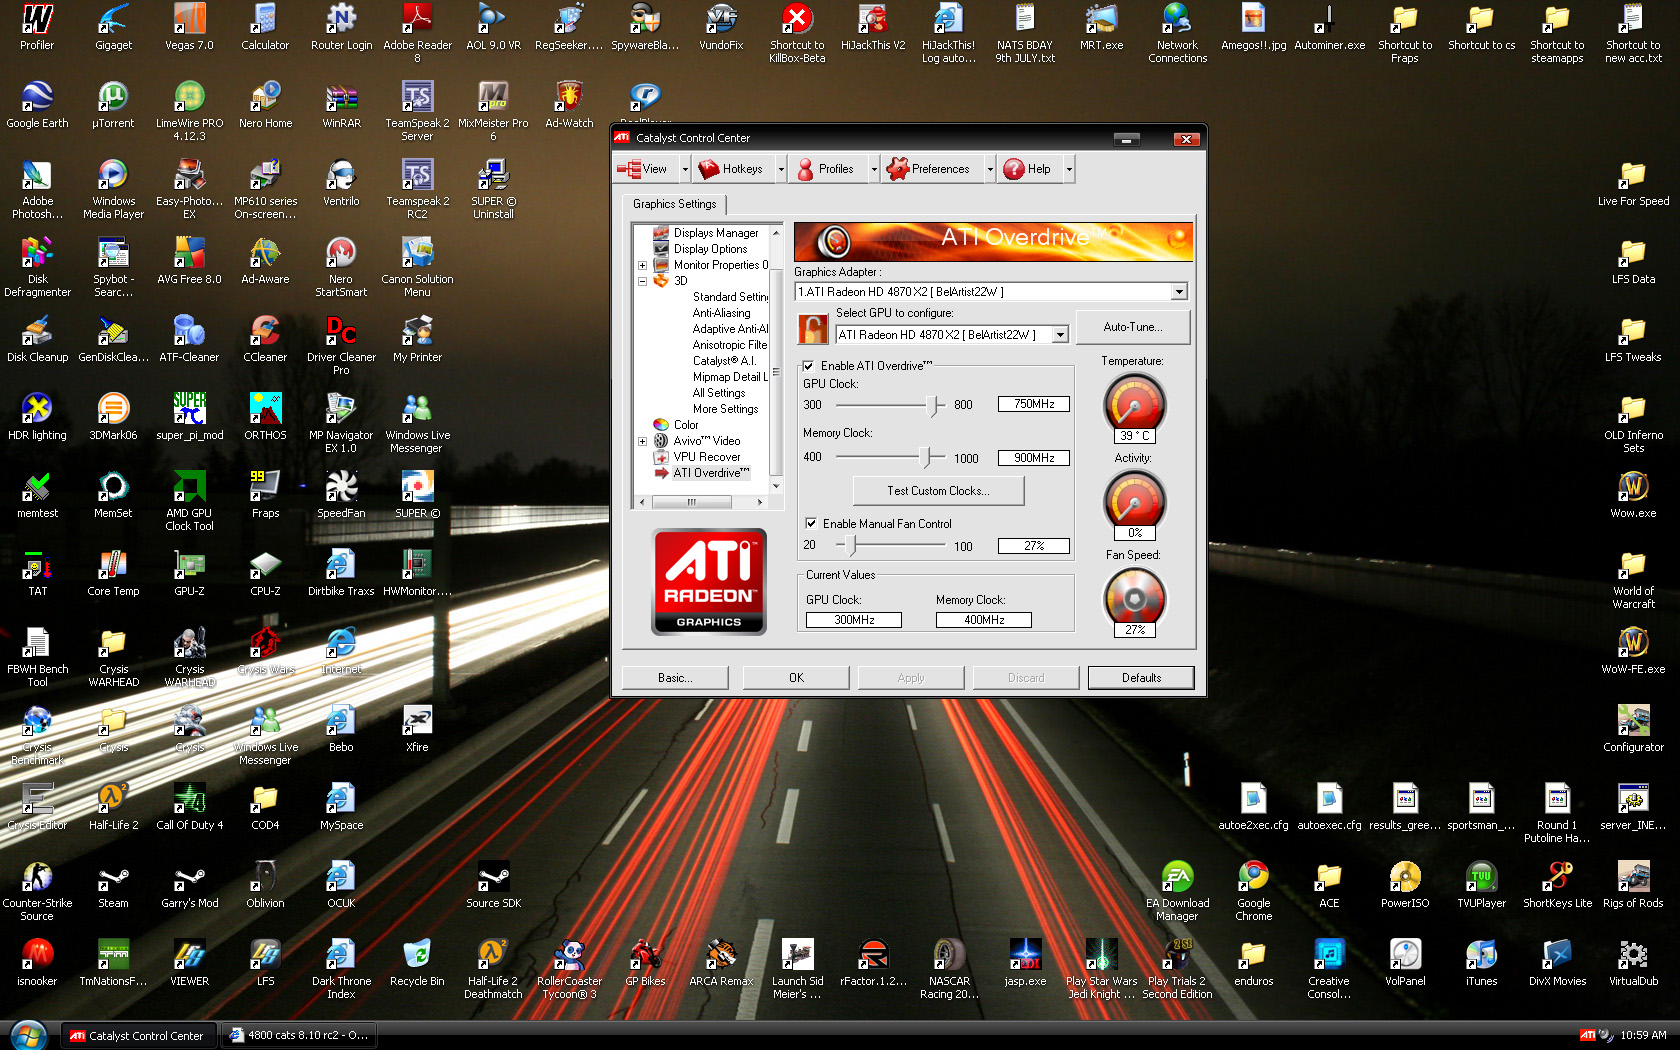Click the 750MHz GPU clock value field
Image resolution: width=1680 pixels, height=1050 pixels.
click(1034, 404)
